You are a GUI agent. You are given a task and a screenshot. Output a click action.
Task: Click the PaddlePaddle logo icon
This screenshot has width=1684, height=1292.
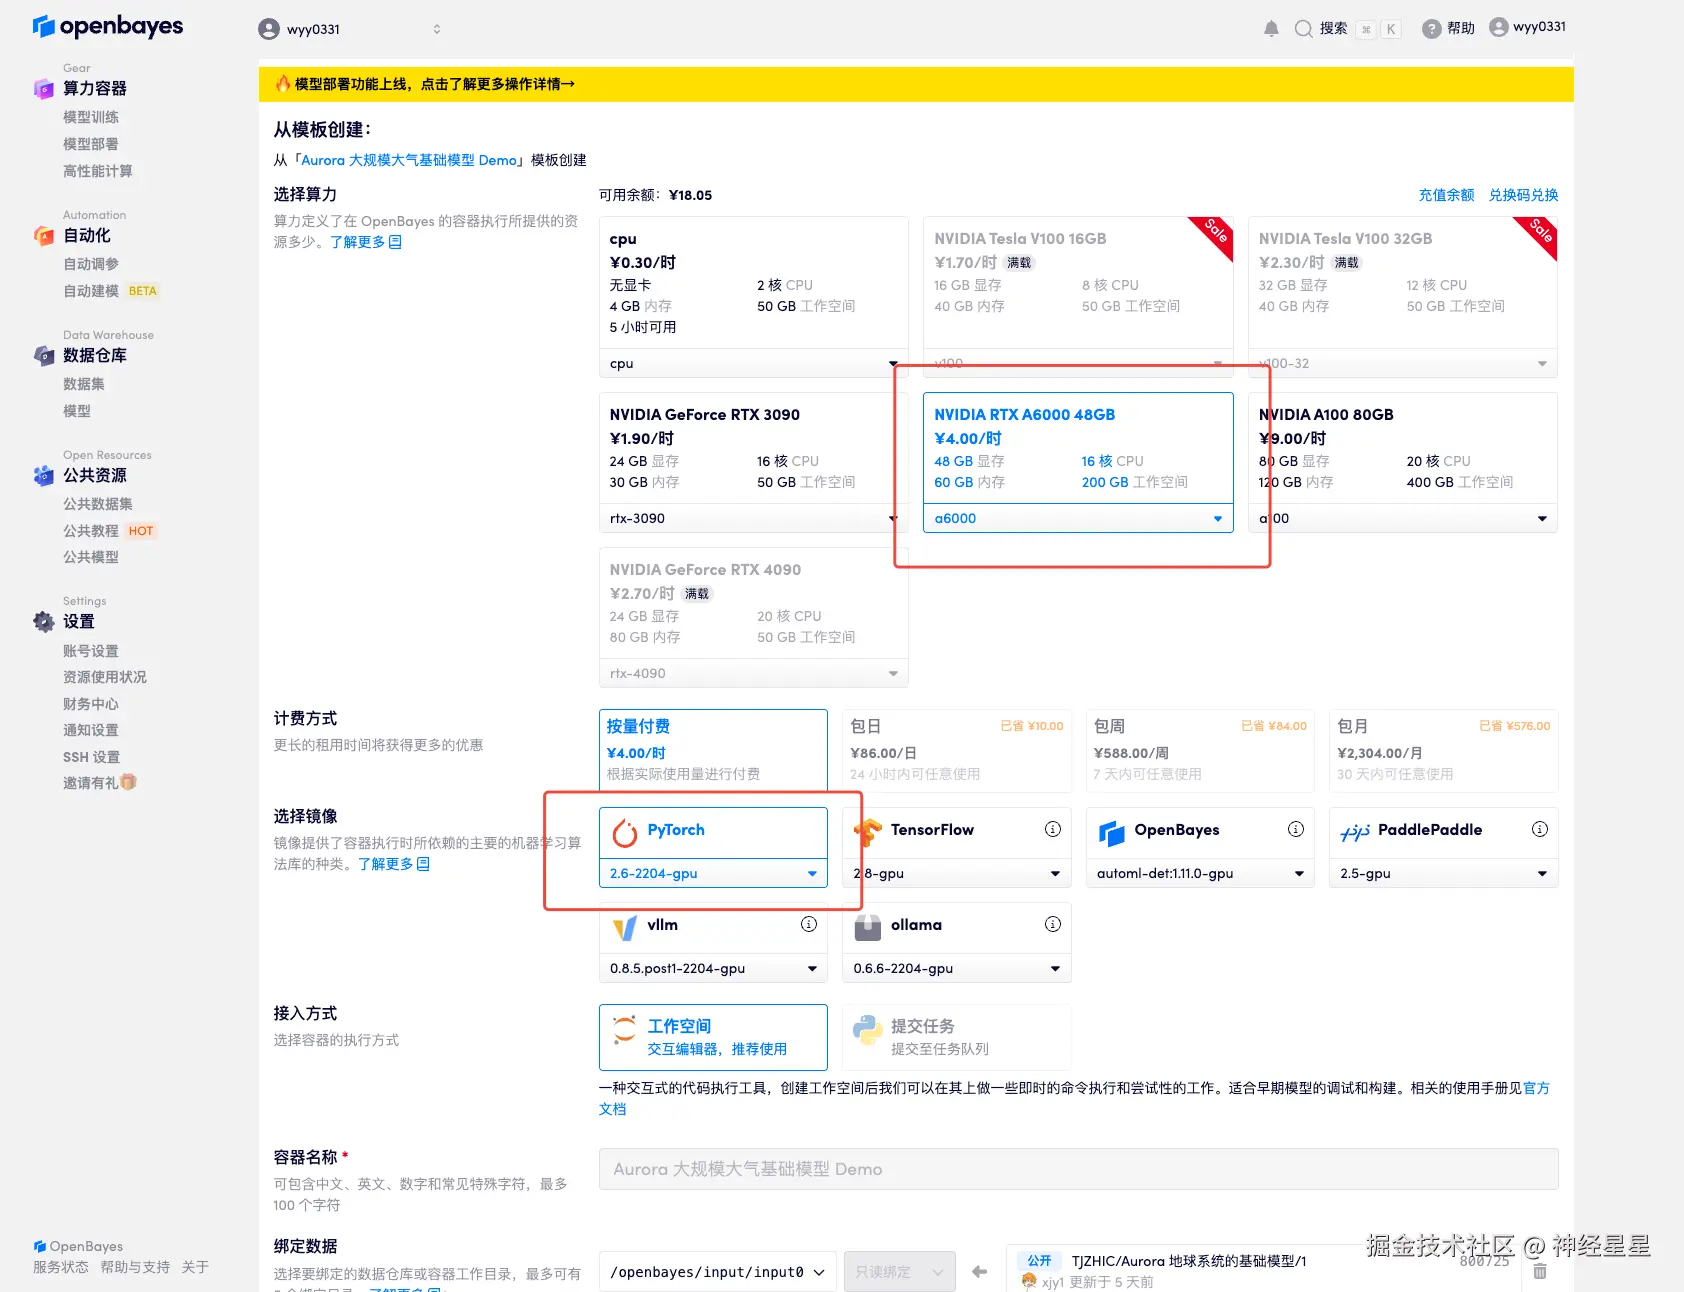pos(1355,832)
